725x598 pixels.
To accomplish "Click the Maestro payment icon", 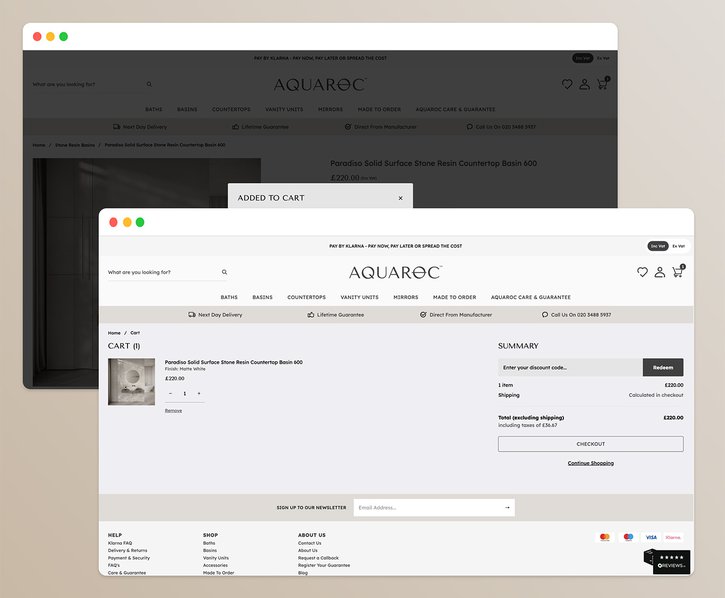I will point(628,537).
